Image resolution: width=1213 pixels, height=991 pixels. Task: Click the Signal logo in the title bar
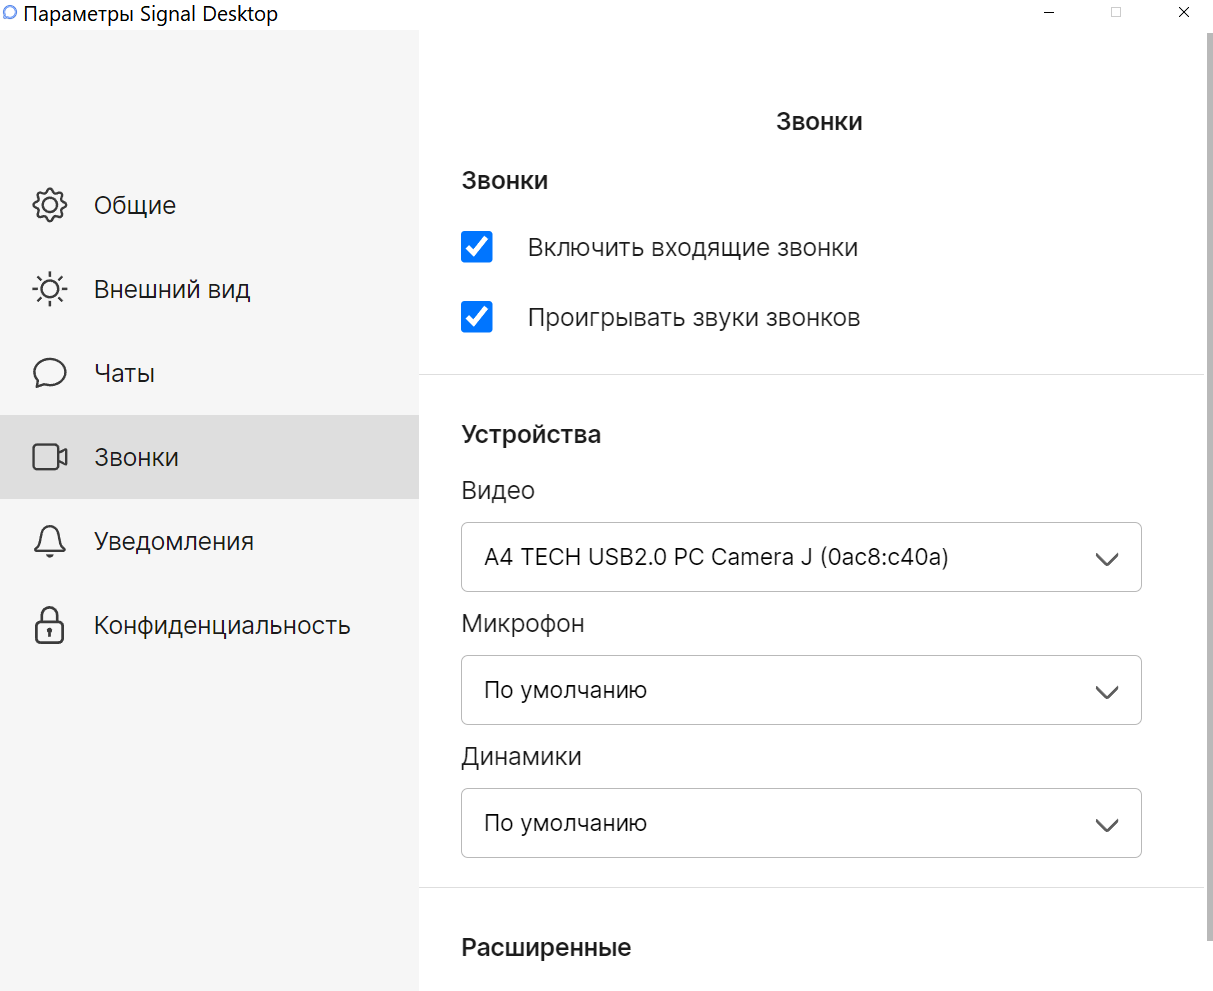[10, 13]
